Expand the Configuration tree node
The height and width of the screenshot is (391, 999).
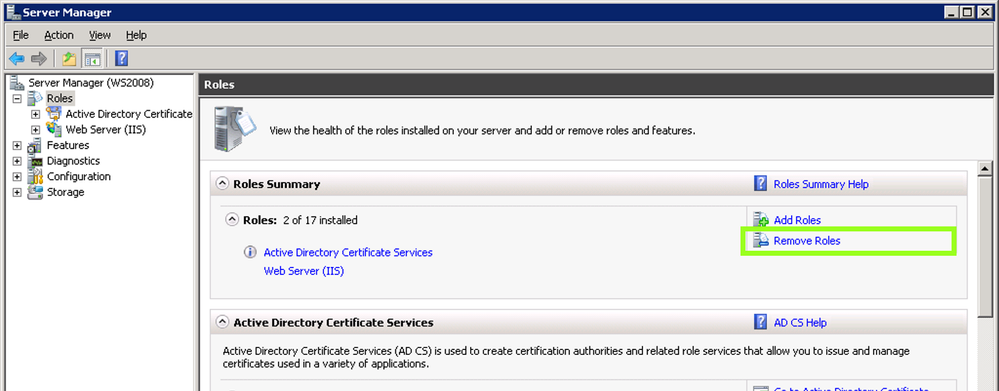tap(17, 177)
